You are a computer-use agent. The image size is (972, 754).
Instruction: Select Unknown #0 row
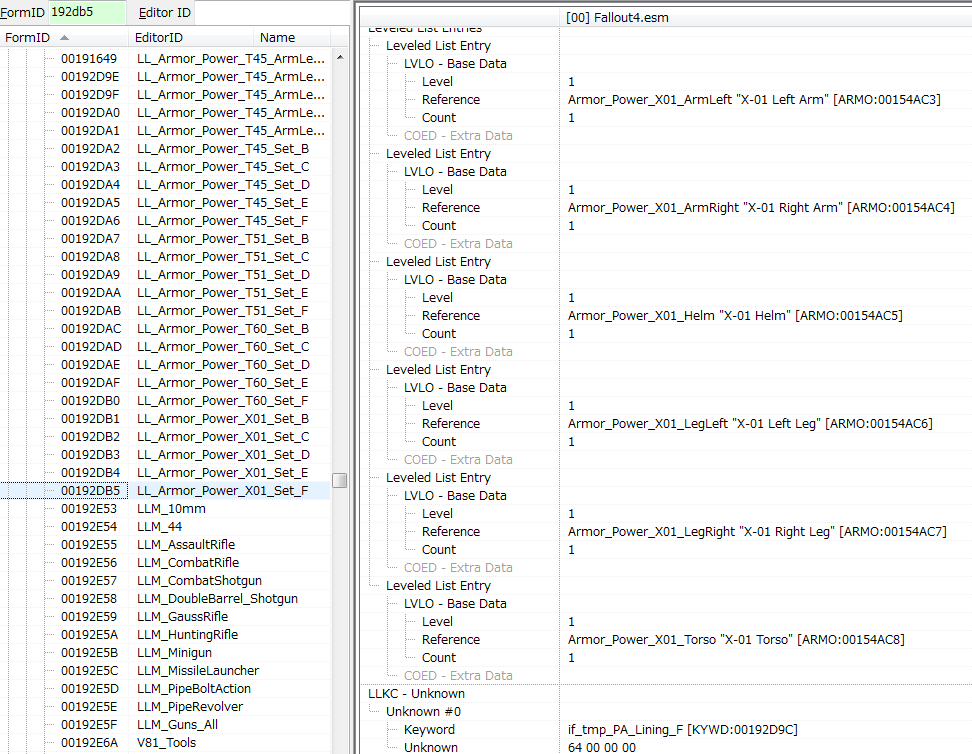pos(423,711)
